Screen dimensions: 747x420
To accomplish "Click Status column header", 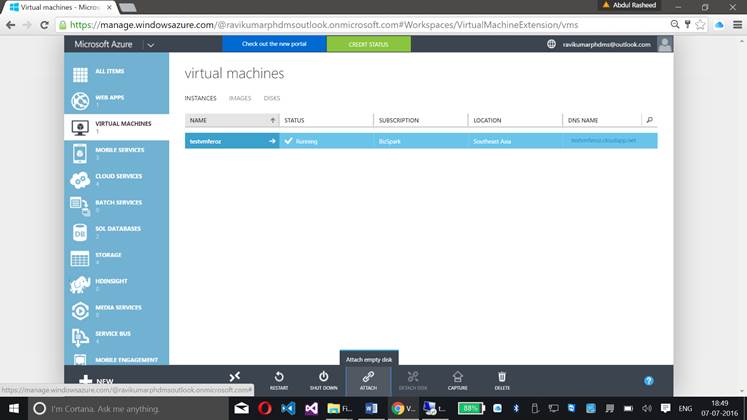I will 326,120.
